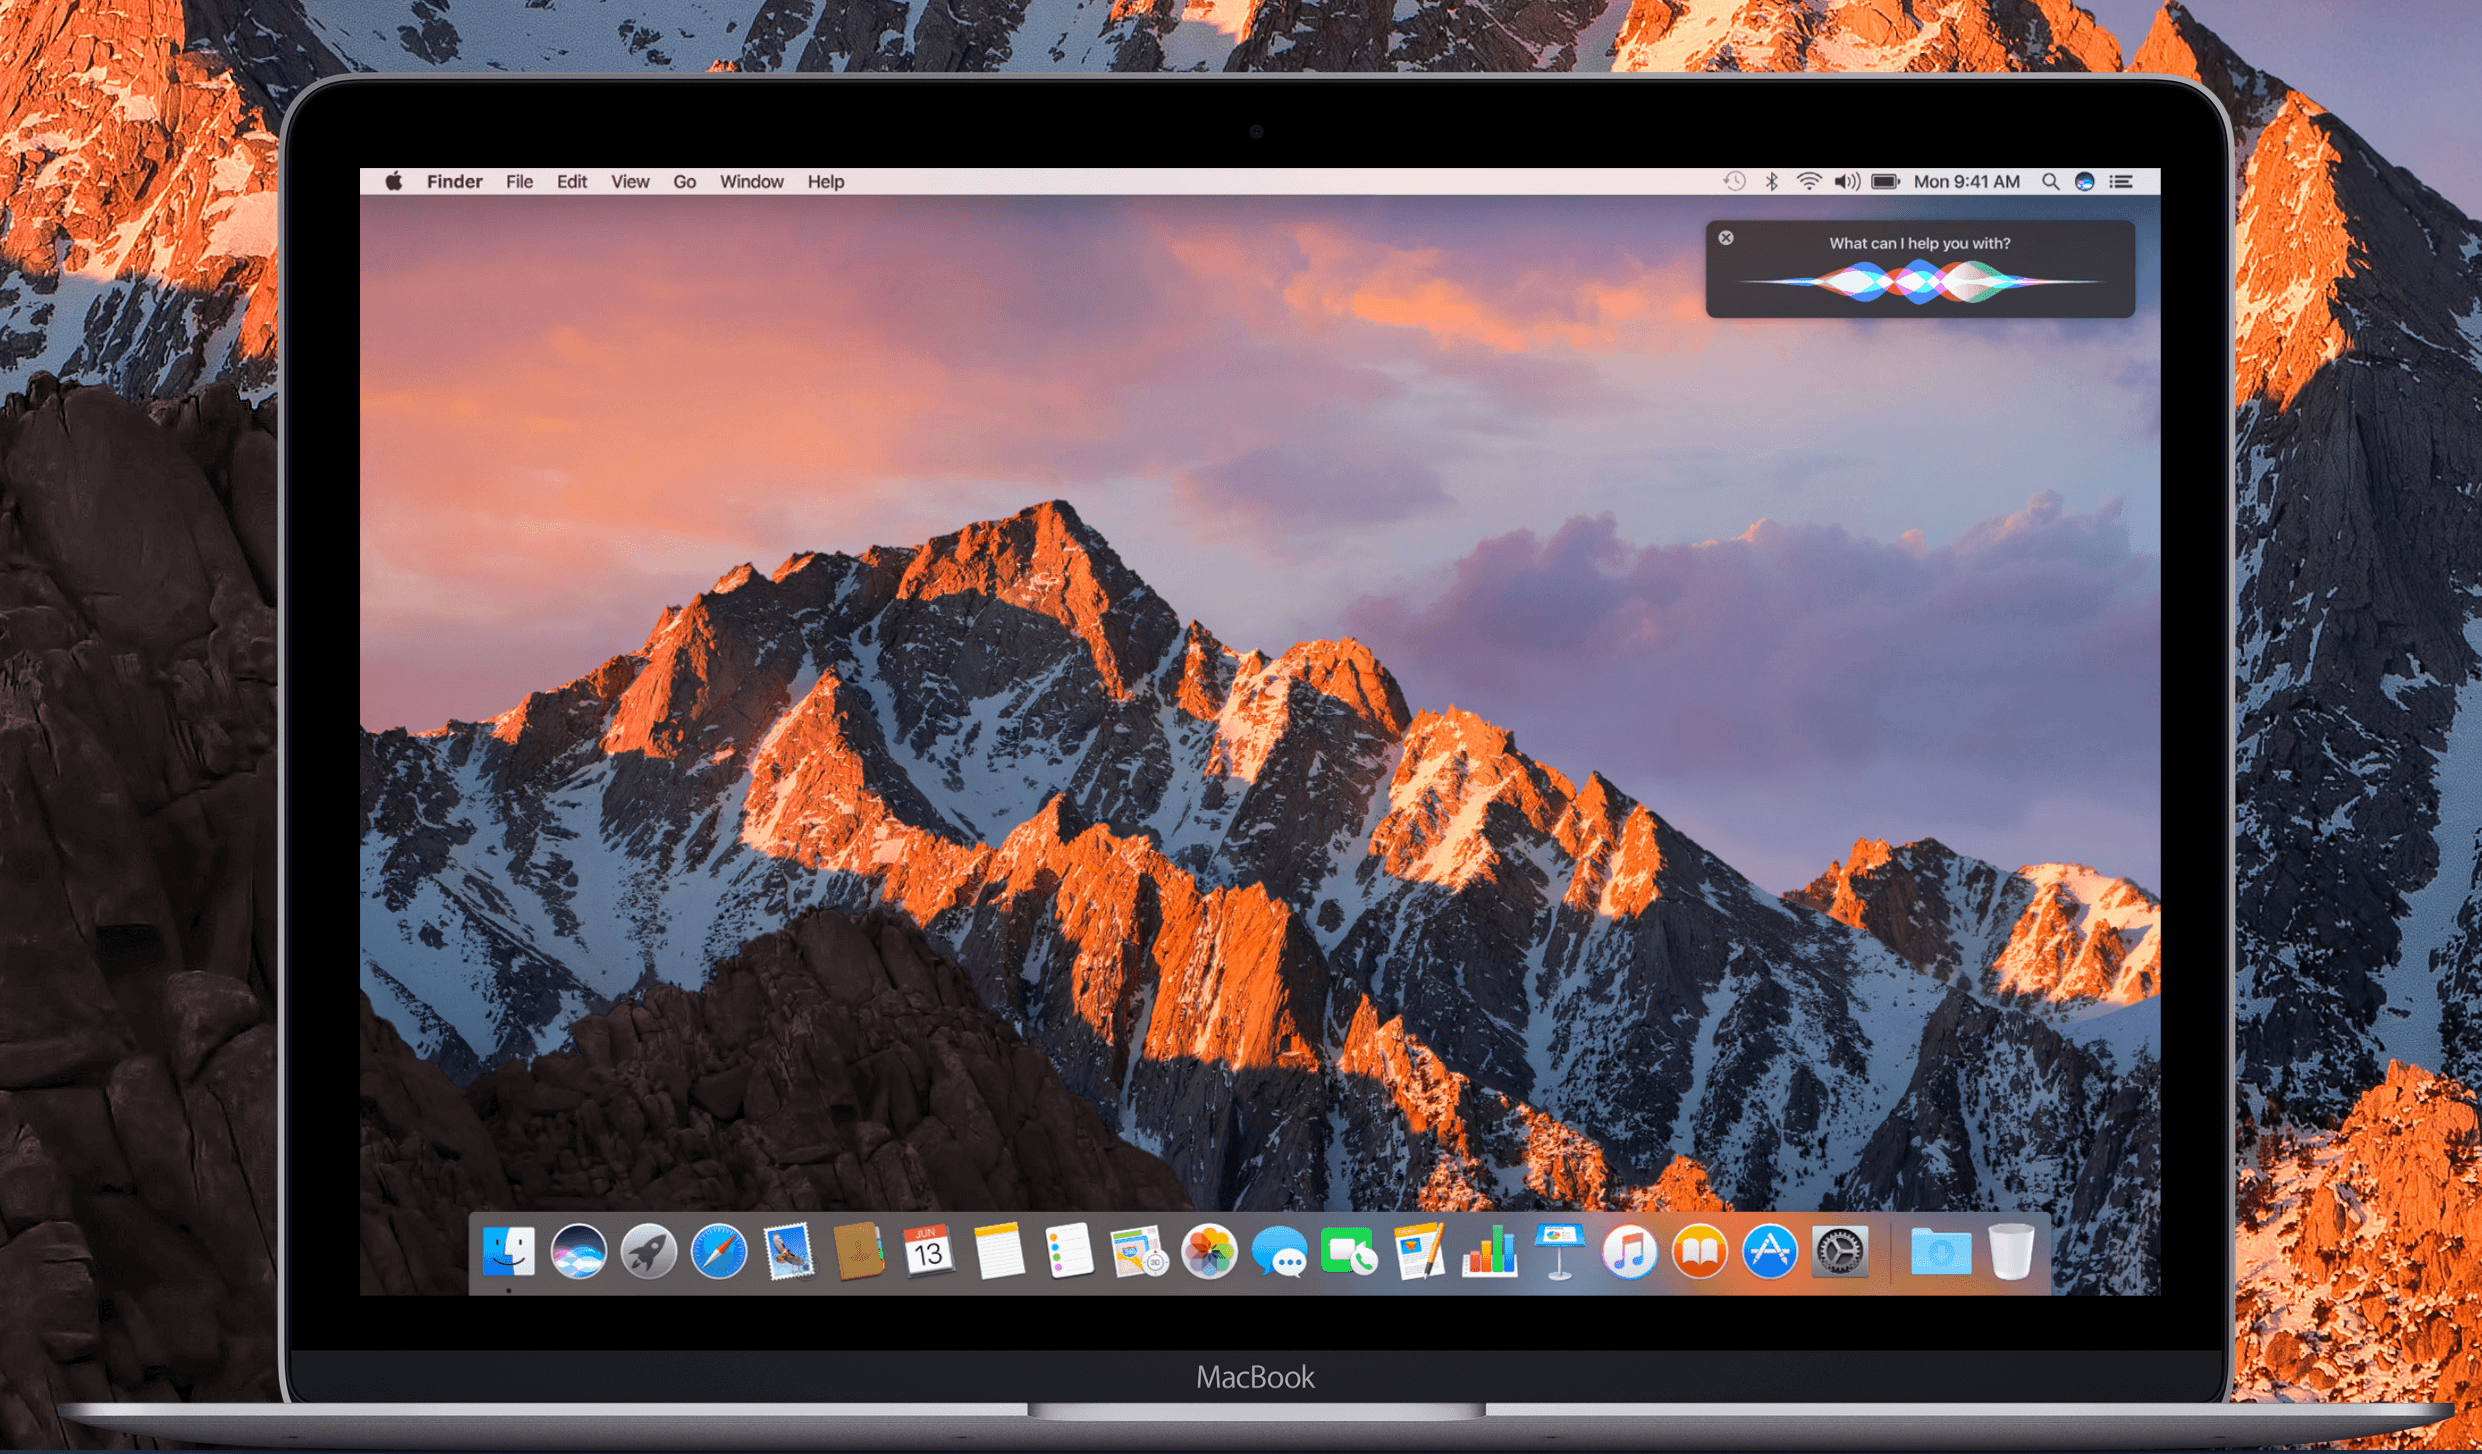Open the volume control in the menu bar

pyautogui.click(x=1846, y=181)
